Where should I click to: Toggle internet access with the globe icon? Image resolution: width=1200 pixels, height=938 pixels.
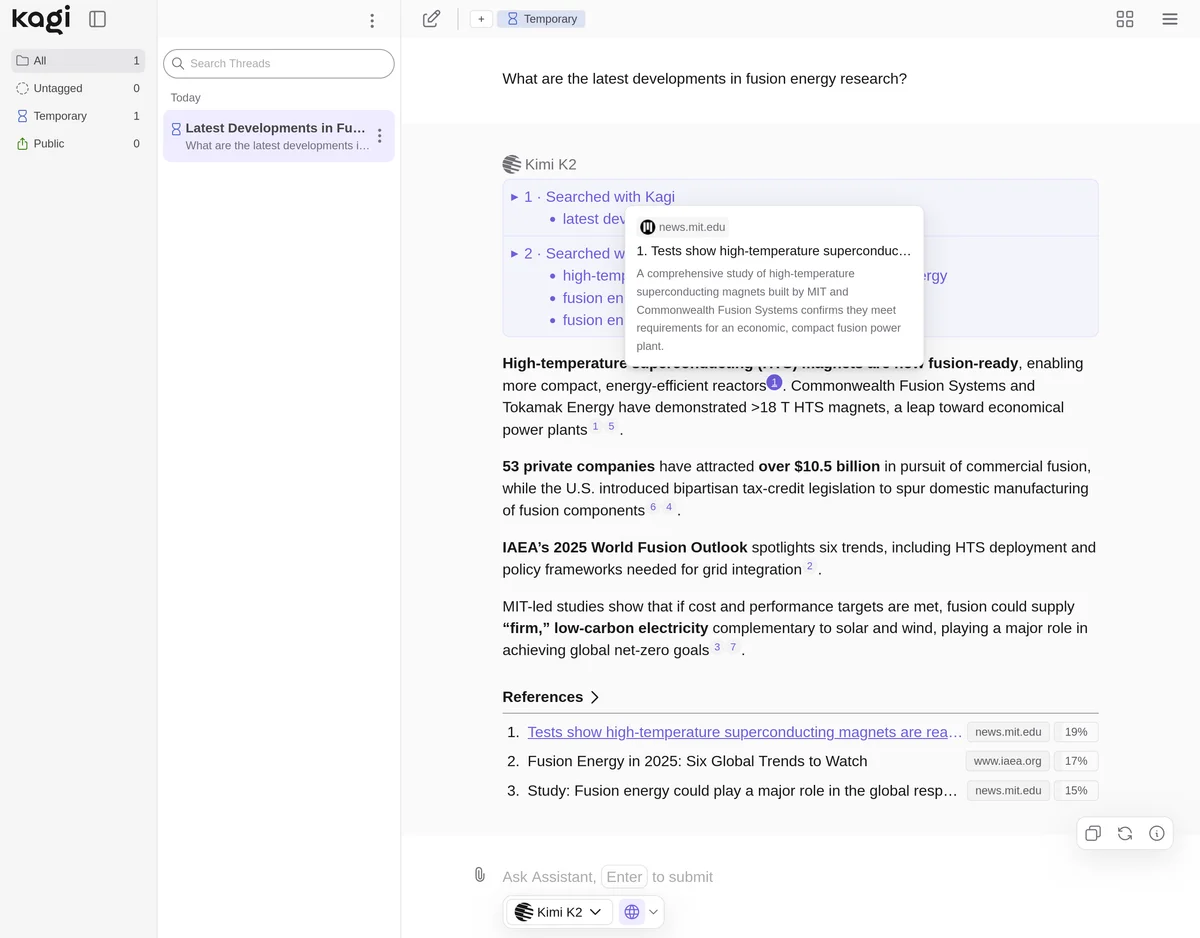point(631,911)
